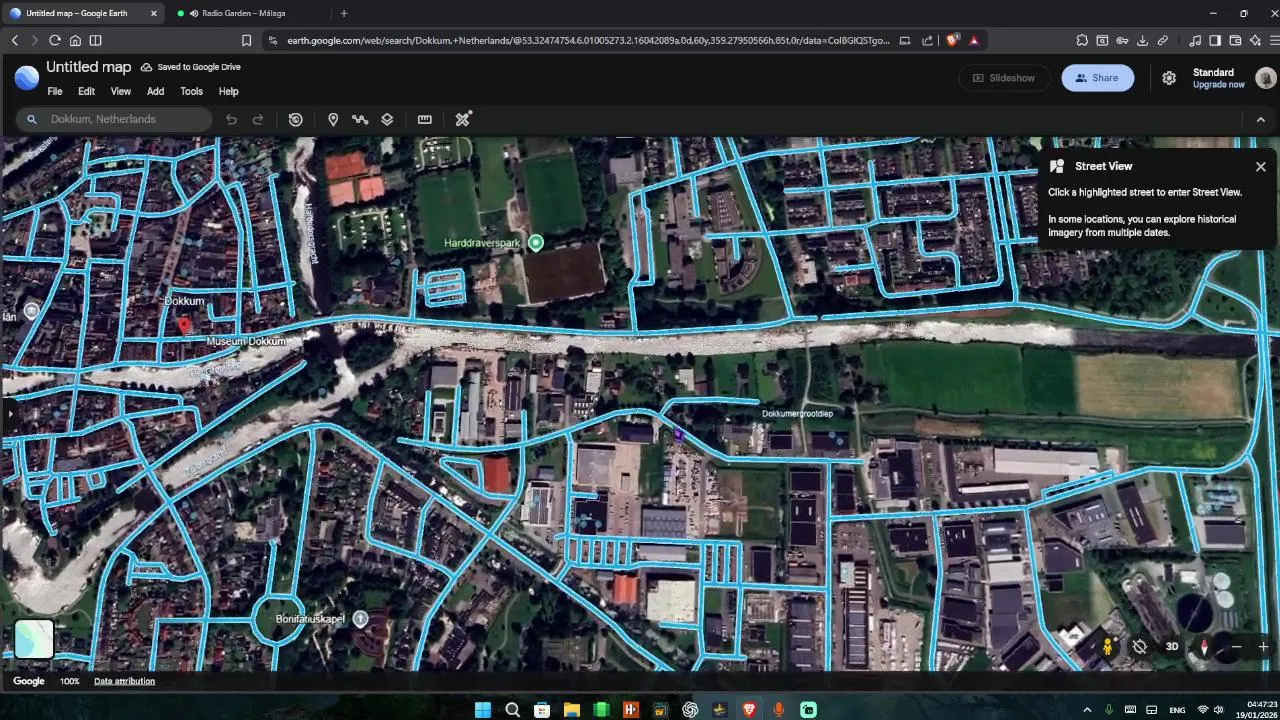This screenshot has height=720, width=1280.
Task: Open the Google account avatar
Action: click(x=1265, y=78)
